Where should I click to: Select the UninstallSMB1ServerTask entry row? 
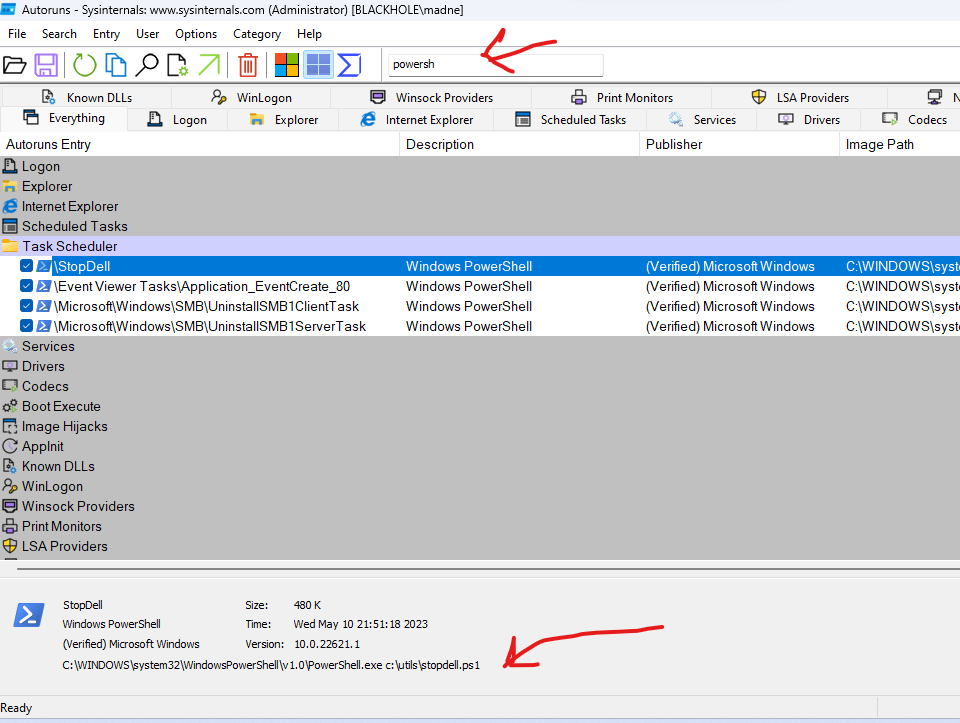click(x=480, y=326)
